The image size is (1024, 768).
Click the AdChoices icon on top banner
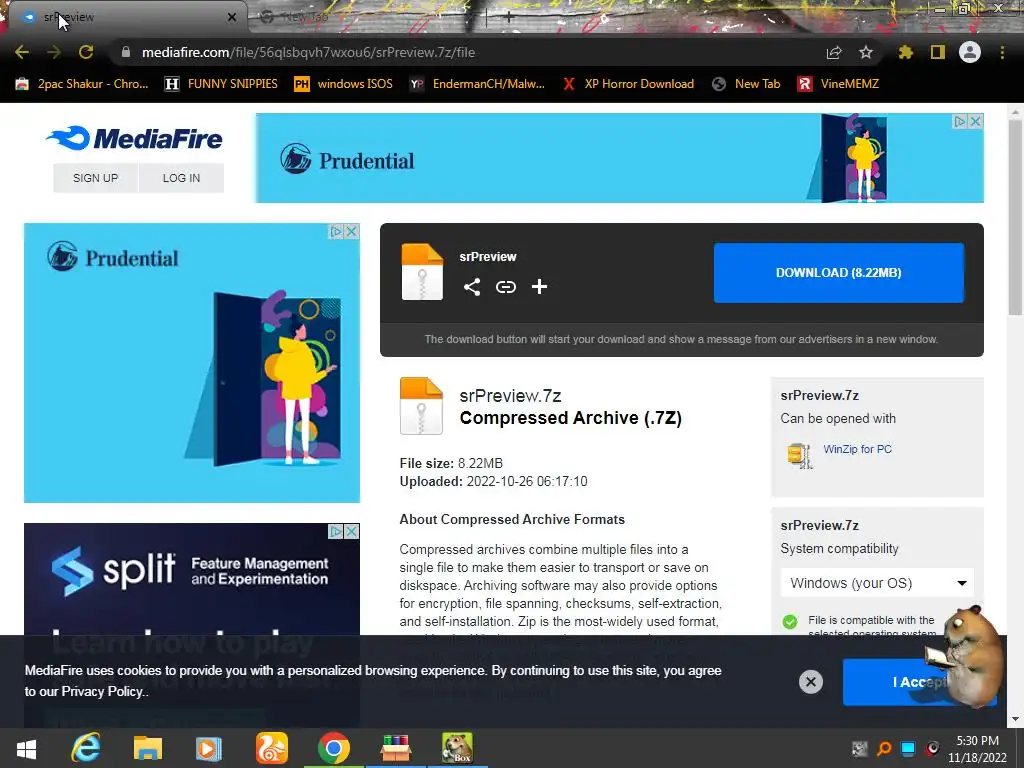960,121
